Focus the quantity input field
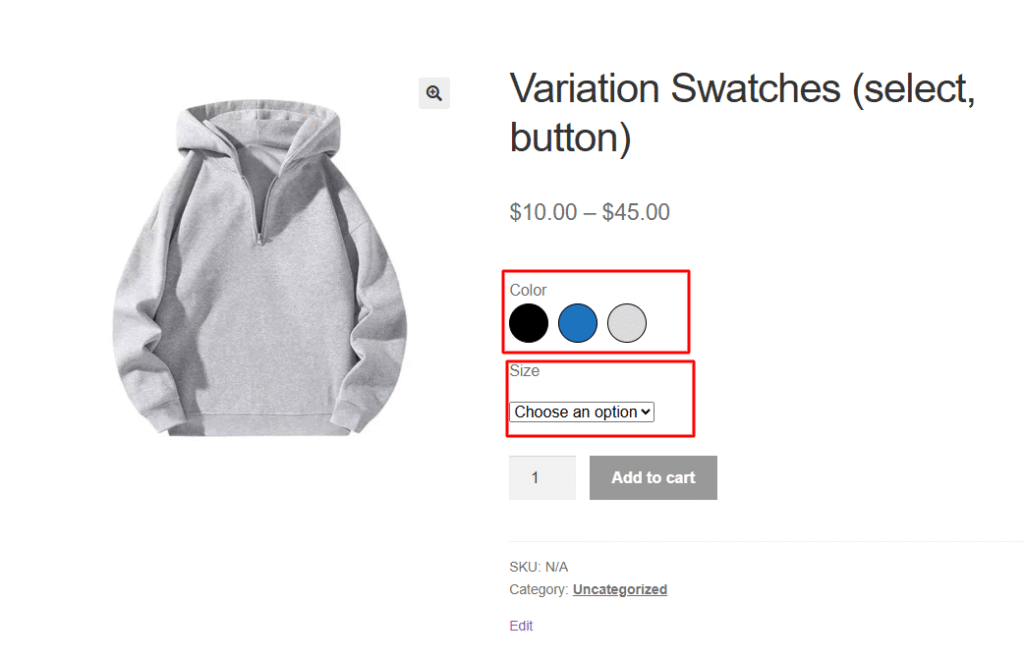The image size is (1024, 659). click(542, 478)
